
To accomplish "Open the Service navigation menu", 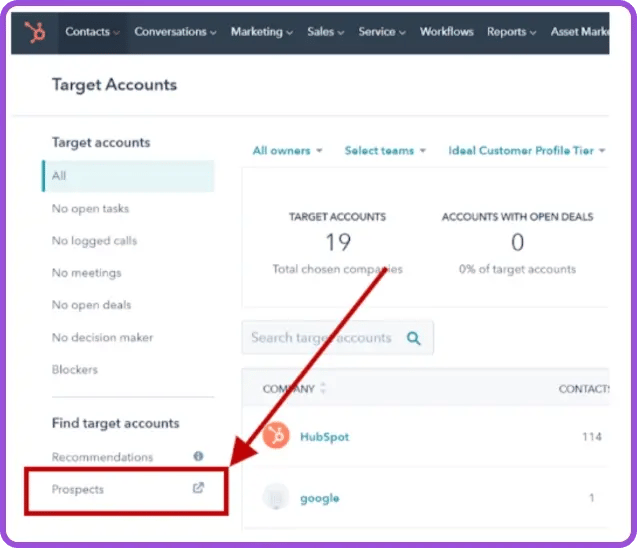I will tap(381, 32).
